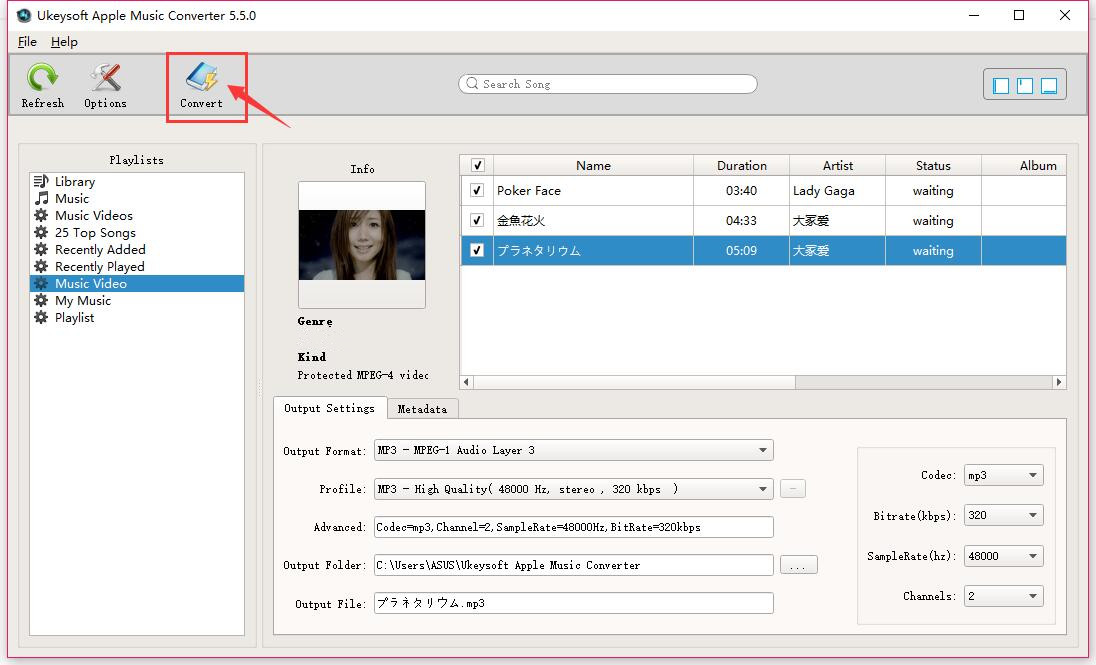Click the song list horizontal scrollbar thumb

click(x=635, y=382)
